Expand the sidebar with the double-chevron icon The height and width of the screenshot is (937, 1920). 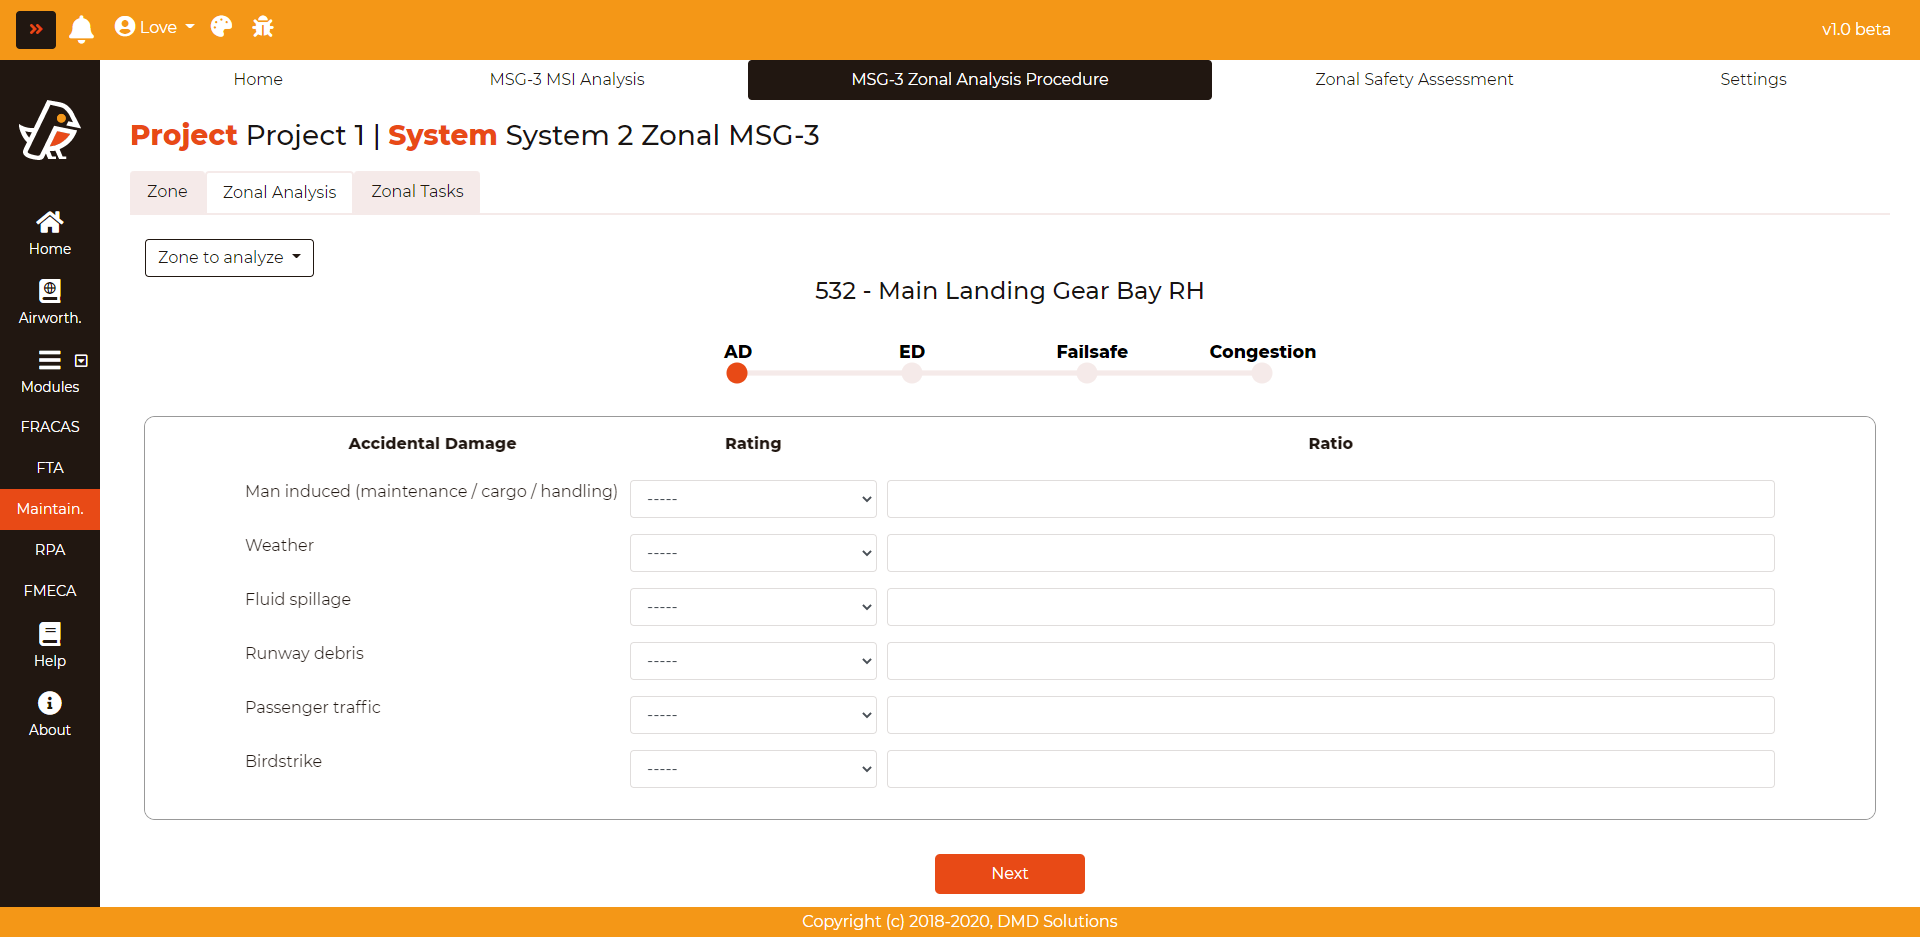pyautogui.click(x=36, y=29)
